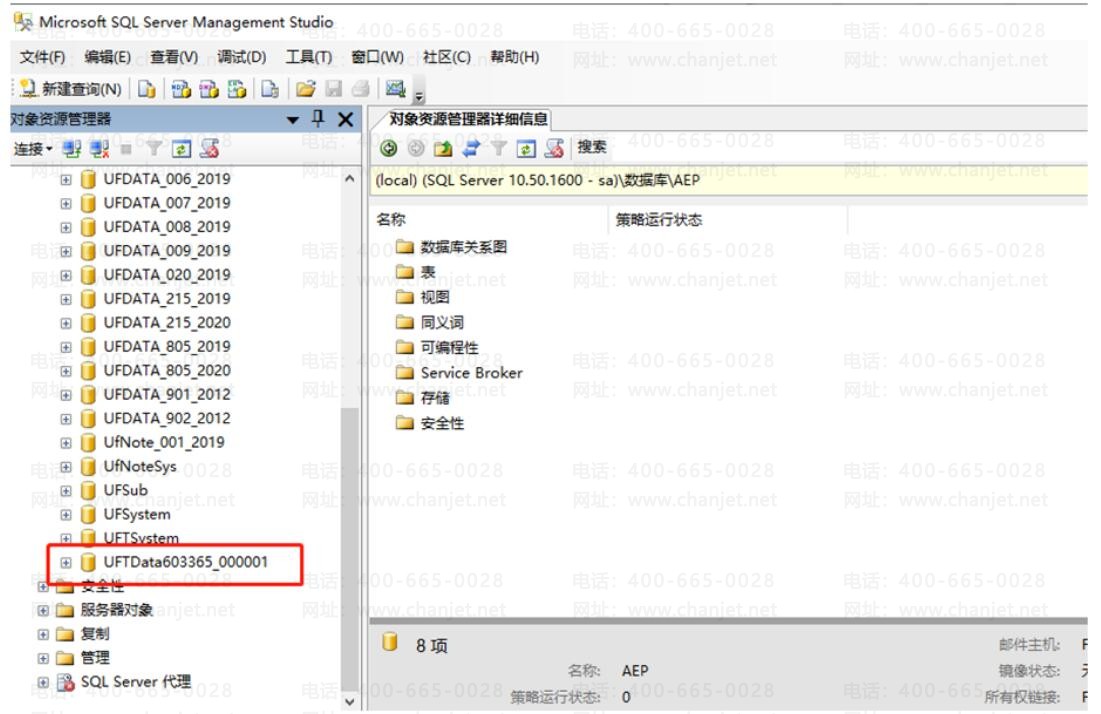Click the Stop square icon in Object Explorer
Image resolution: width=1101 pixels, height=714 pixels.
click(x=126, y=149)
